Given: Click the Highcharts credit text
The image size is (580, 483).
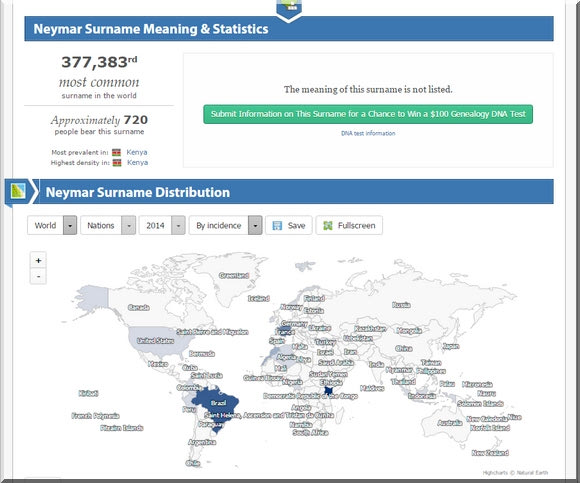Looking at the screenshot, I should [x=515, y=472].
